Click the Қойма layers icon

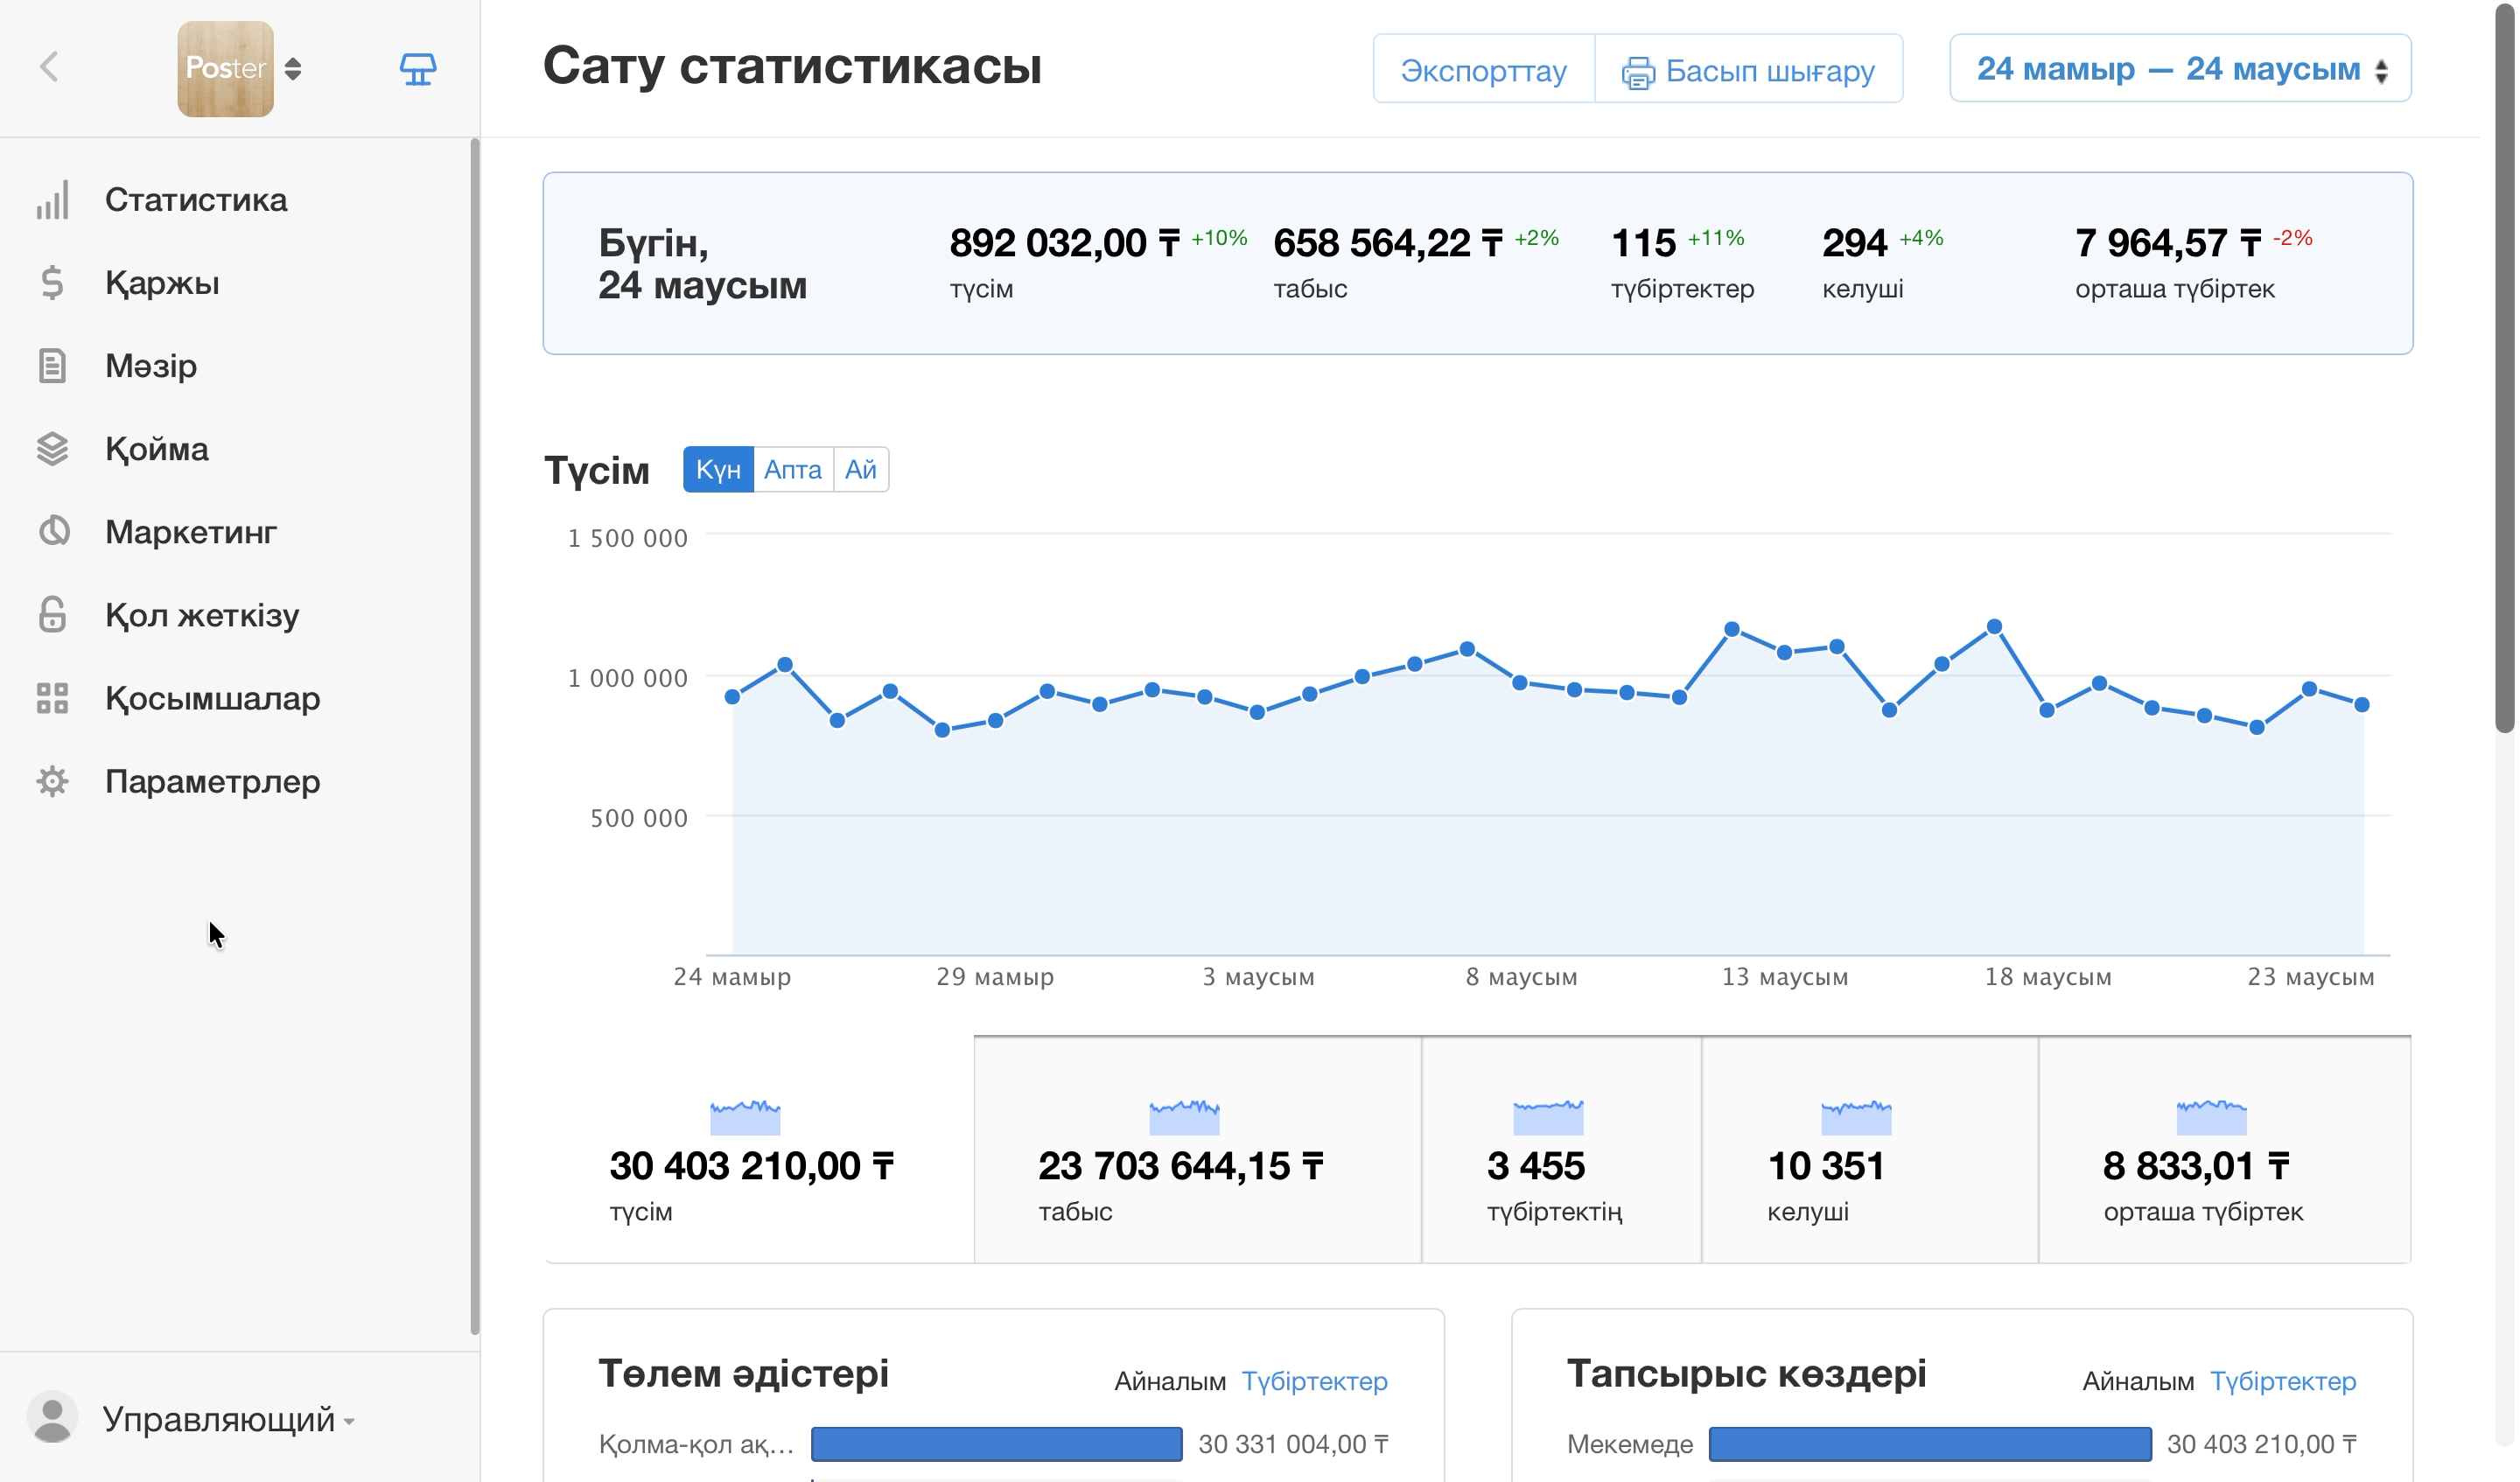53,449
